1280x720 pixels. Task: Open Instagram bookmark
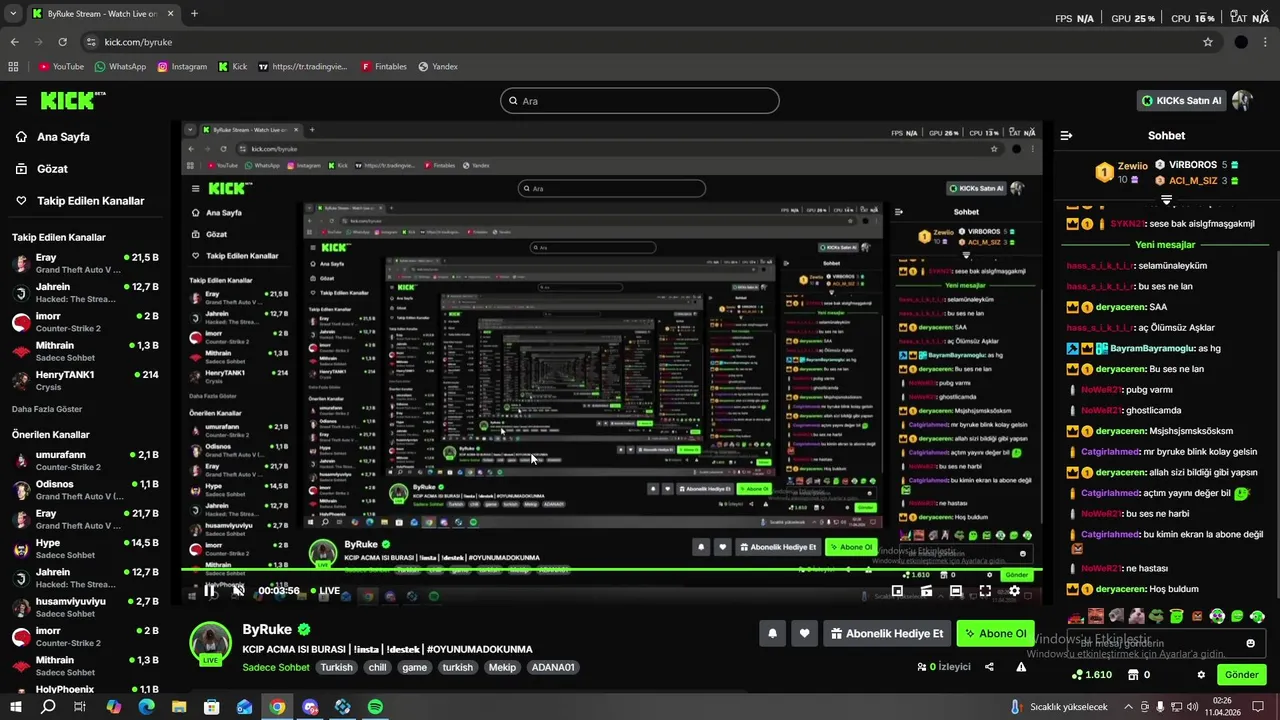pos(182,67)
